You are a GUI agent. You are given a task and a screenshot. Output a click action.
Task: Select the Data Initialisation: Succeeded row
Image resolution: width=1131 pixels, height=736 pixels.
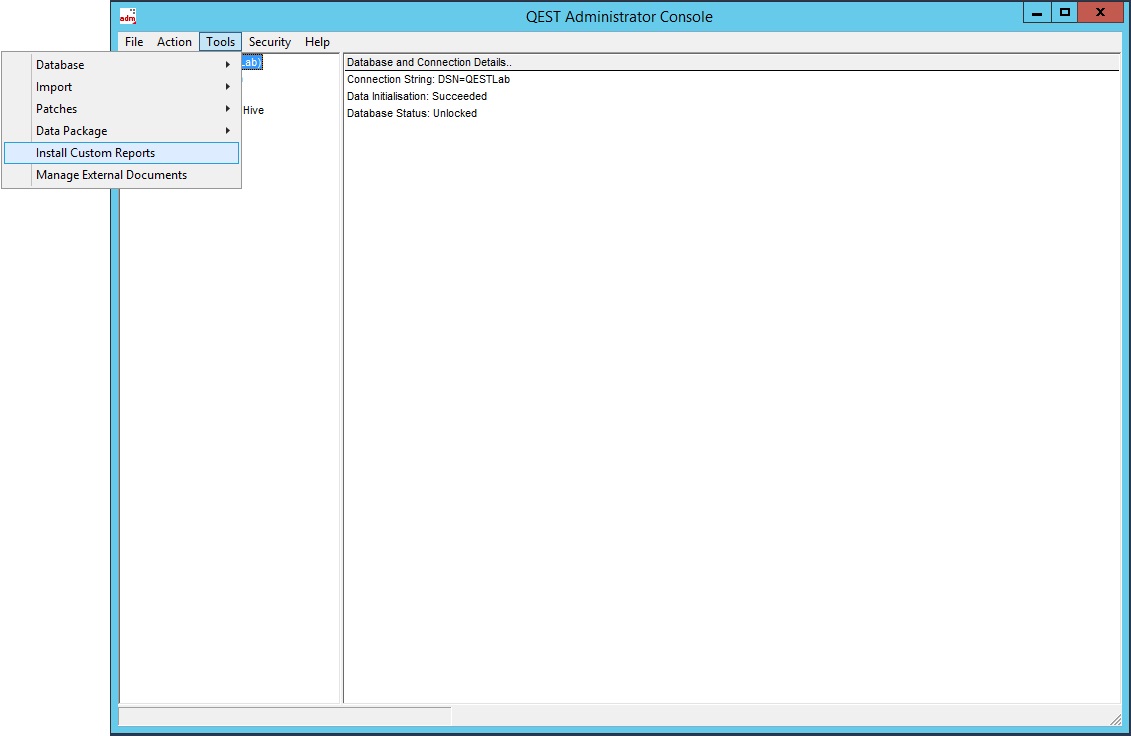pos(417,96)
